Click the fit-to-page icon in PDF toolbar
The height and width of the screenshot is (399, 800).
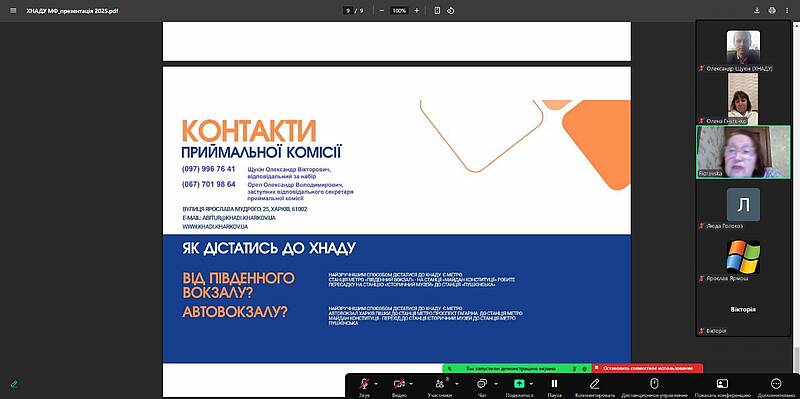[x=437, y=10]
